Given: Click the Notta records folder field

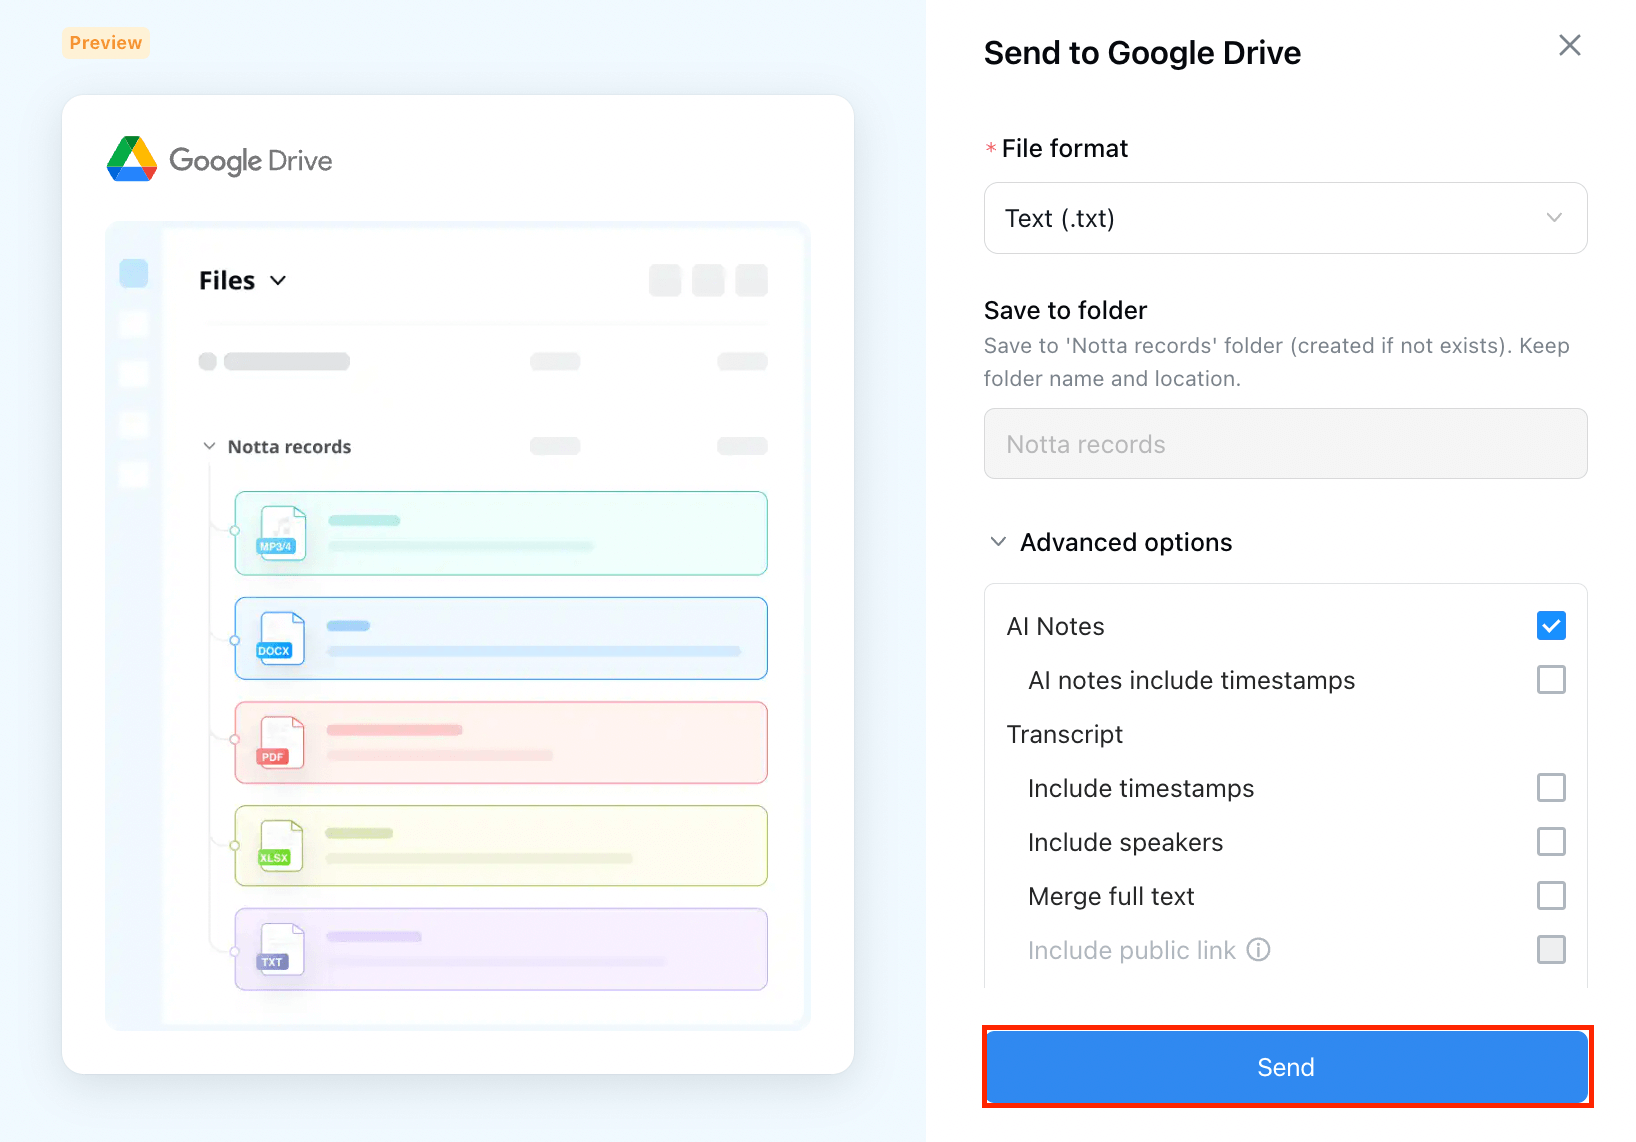Looking at the screenshot, I should 1285,443.
